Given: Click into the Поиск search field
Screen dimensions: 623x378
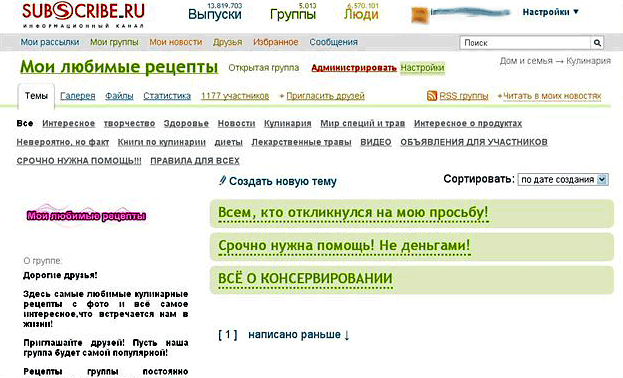Looking at the screenshot, I should point(526,43).
